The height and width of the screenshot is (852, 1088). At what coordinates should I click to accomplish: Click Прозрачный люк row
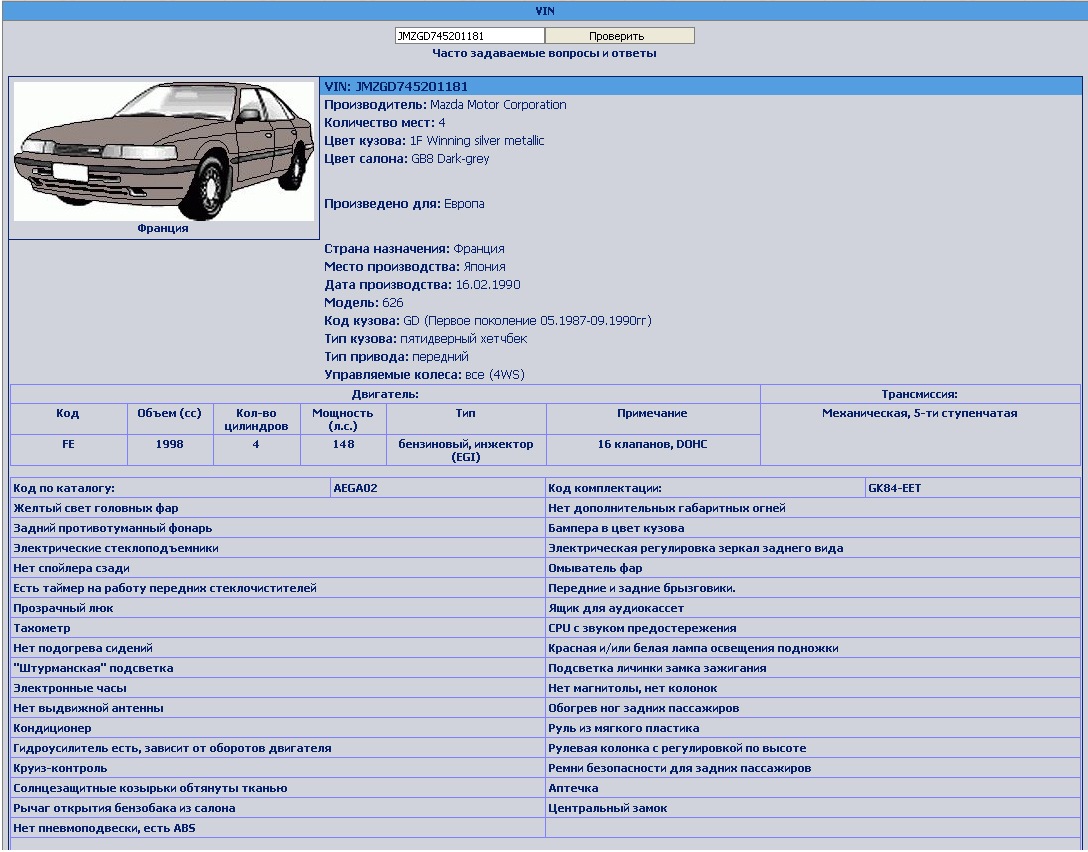point(278,608)
